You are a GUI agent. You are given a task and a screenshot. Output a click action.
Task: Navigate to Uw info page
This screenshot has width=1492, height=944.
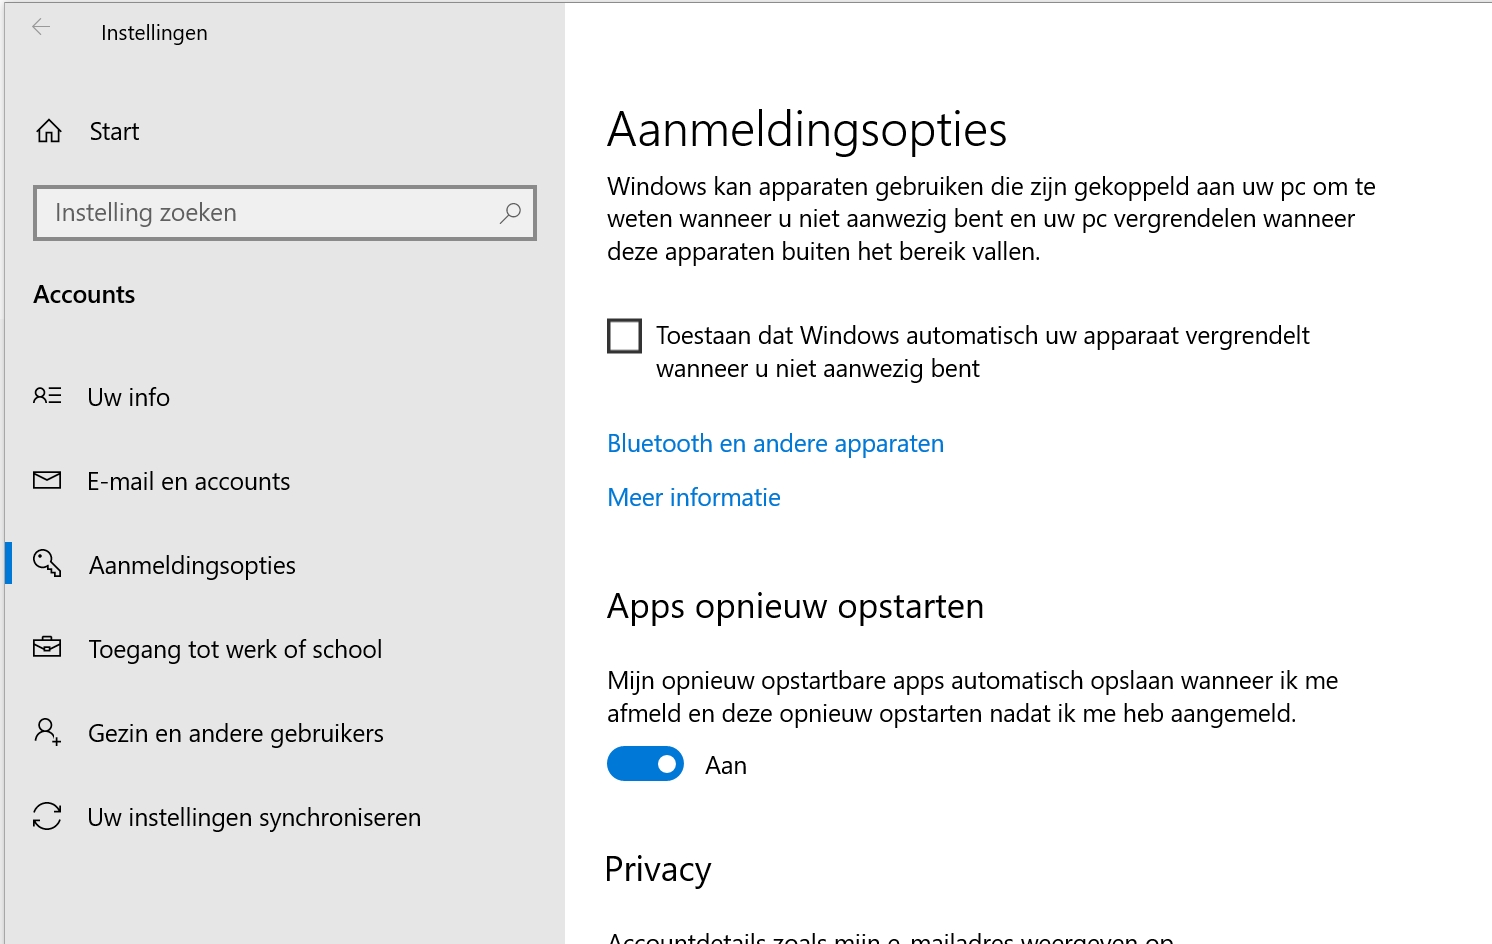(x=128, y=397)
